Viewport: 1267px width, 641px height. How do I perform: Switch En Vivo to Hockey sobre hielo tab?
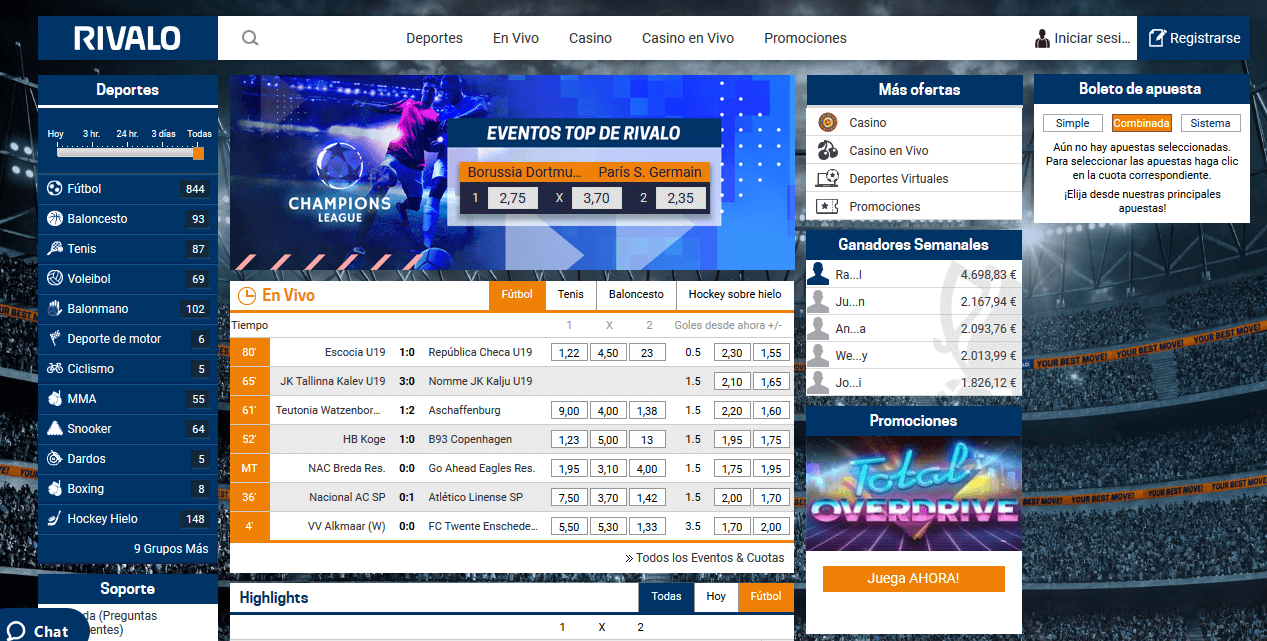pyautogui.click(x=735, y=295)
